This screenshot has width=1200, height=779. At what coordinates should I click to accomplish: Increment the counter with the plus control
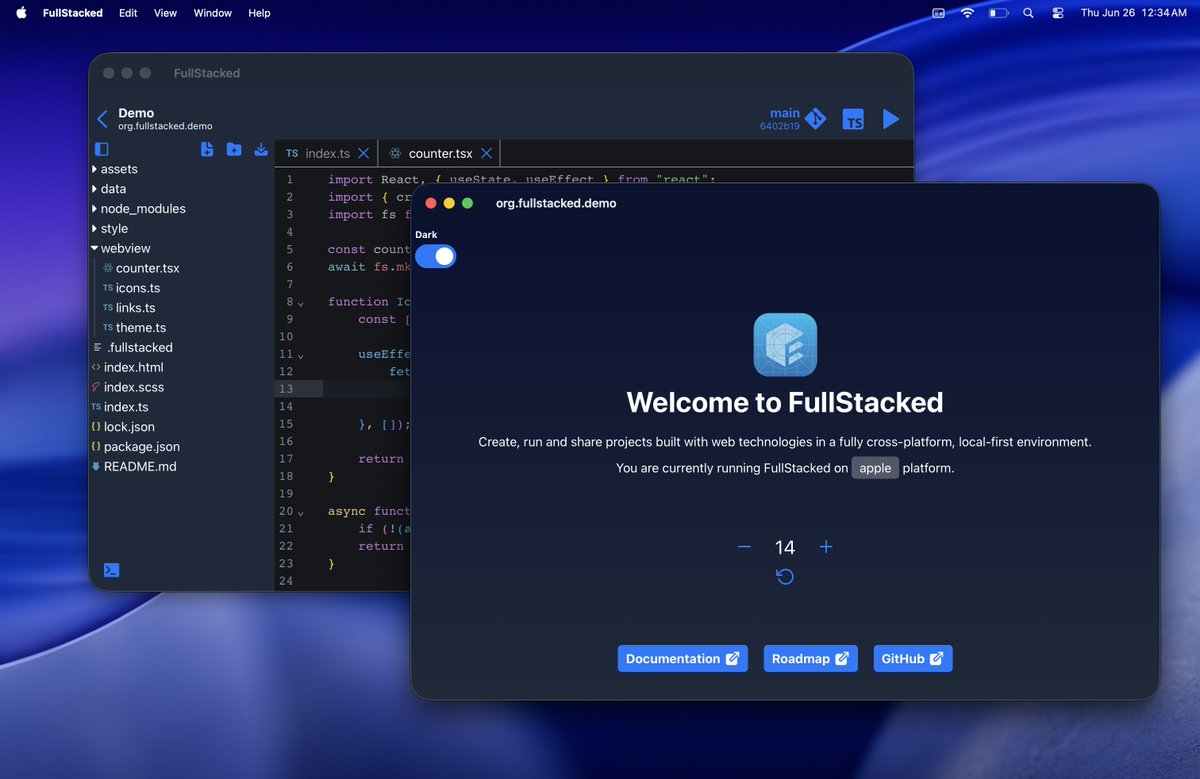825,547
